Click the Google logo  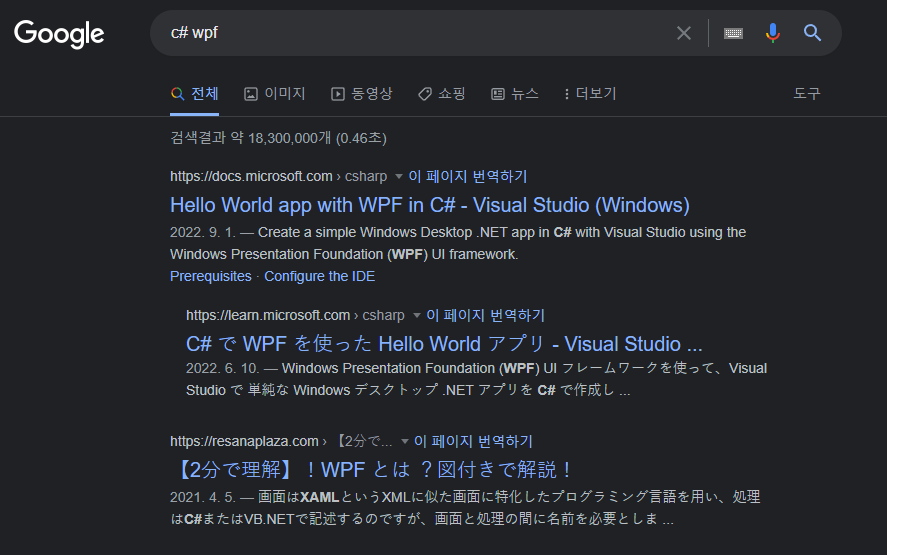click(x=59, y=34)
